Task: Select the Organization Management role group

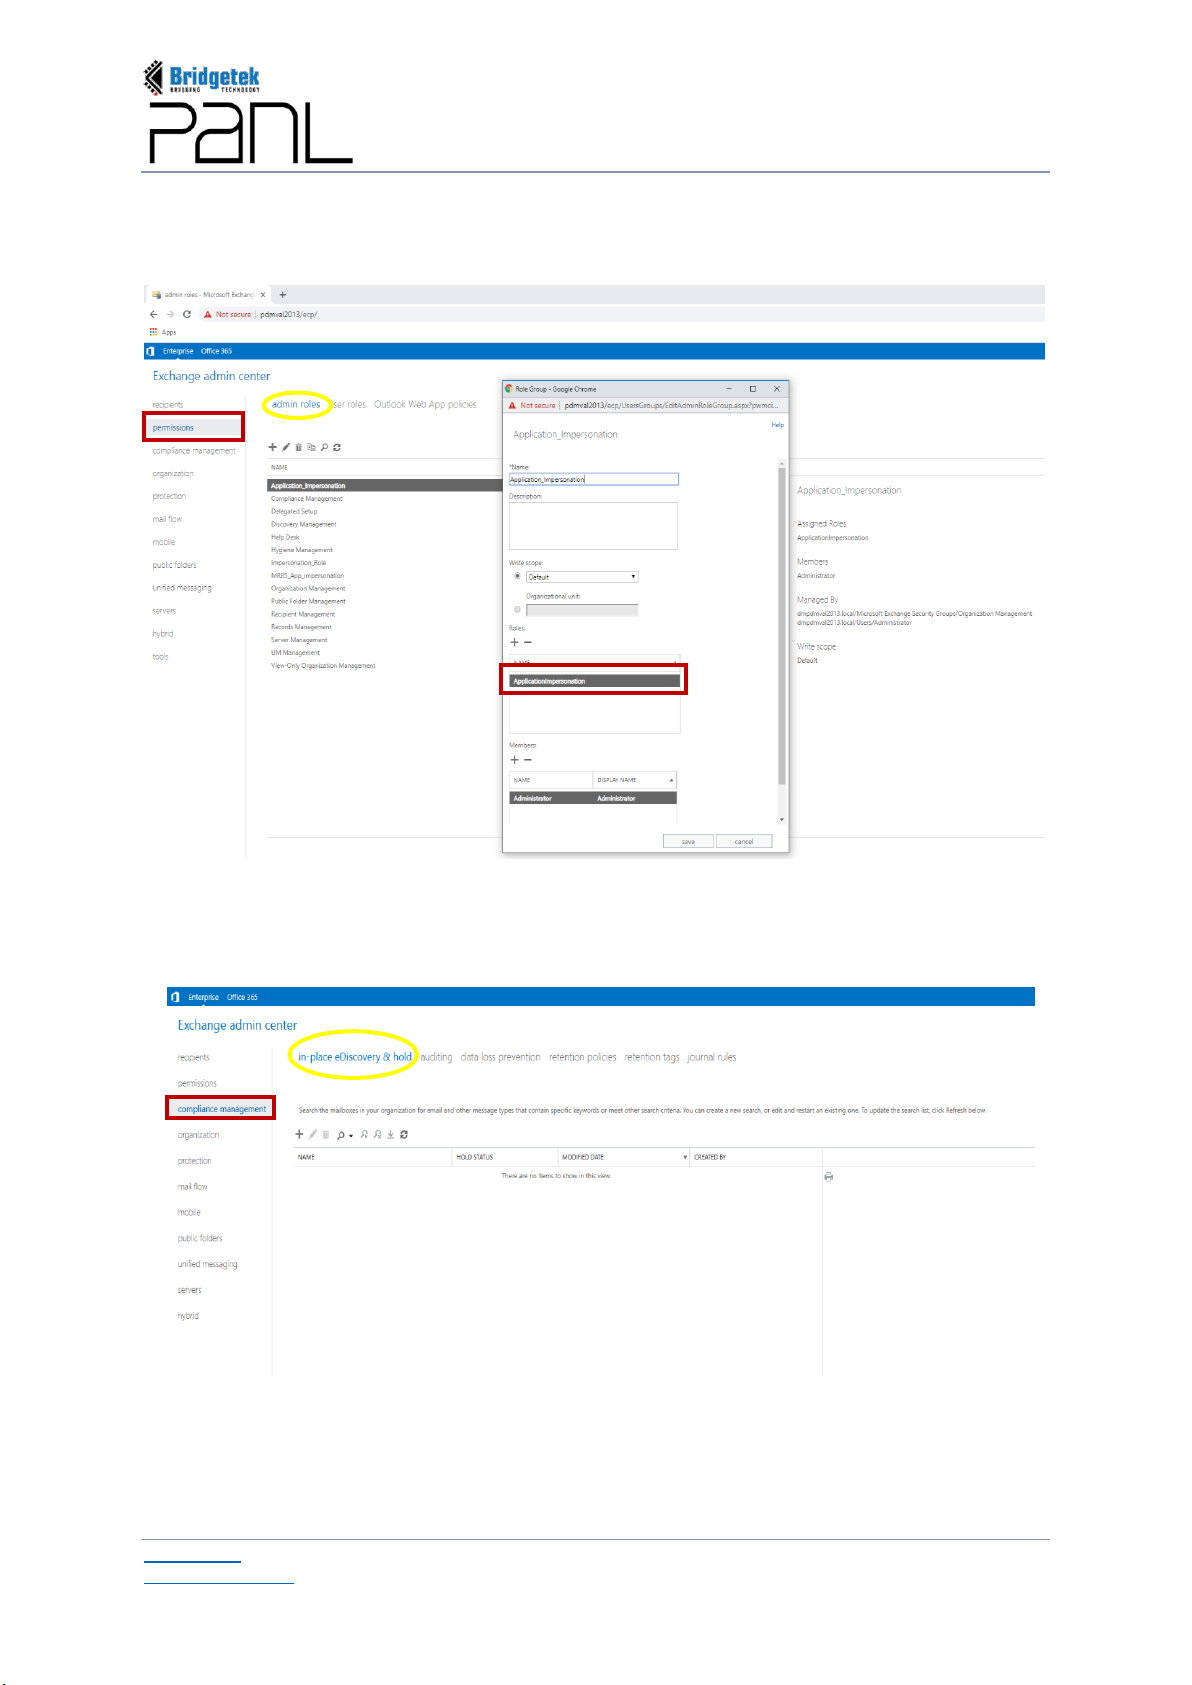Action: (x=308, y=588)
